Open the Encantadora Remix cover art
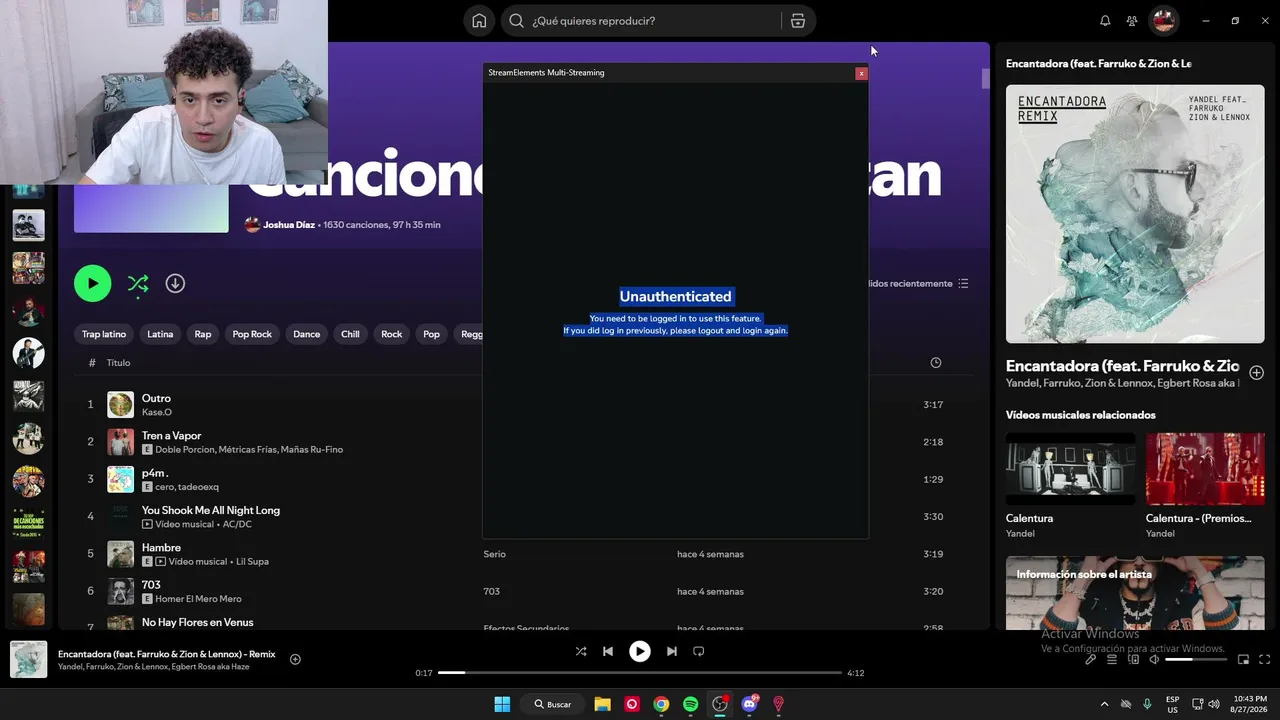Screen dimensions: 1280x720 tap(1135, 214)
